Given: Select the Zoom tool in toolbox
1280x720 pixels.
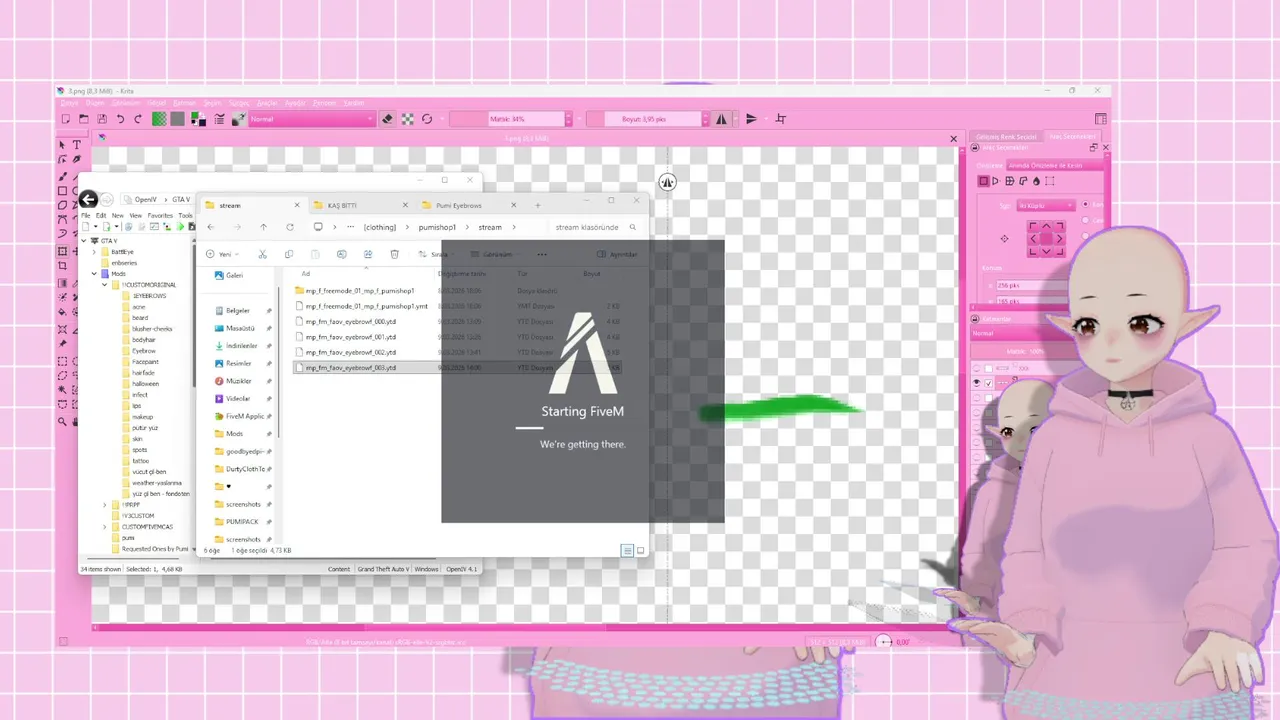Looking at the screenshot, I should tap(63, 422).
